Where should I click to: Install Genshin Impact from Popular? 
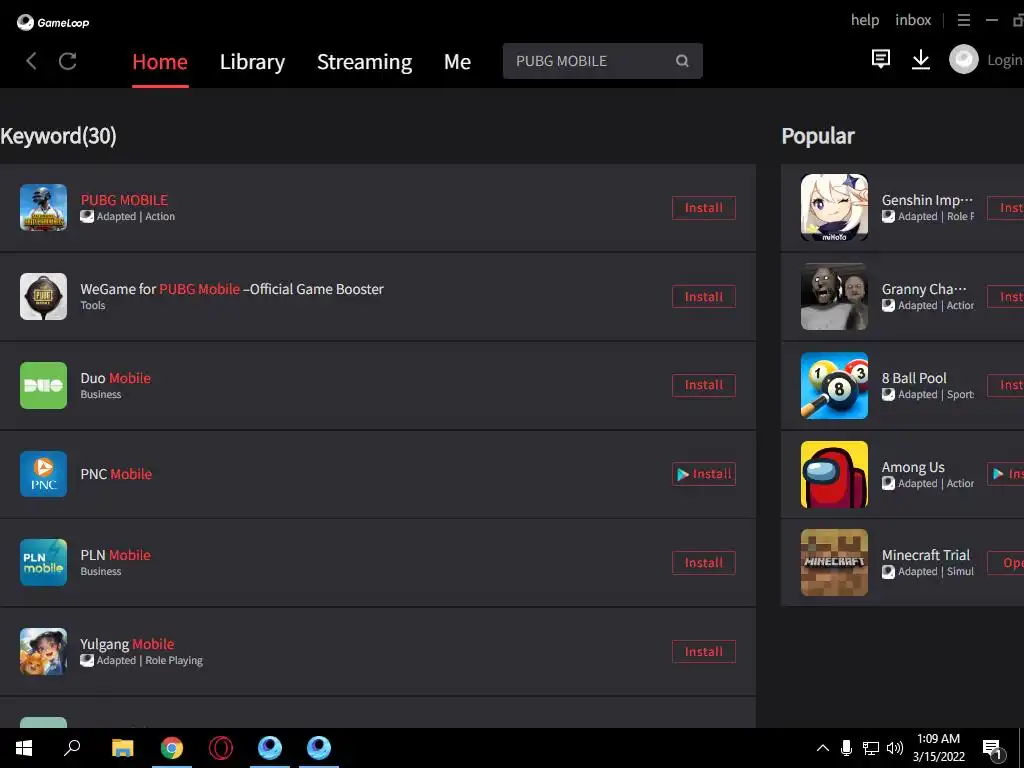click(x=1006, y=208)
